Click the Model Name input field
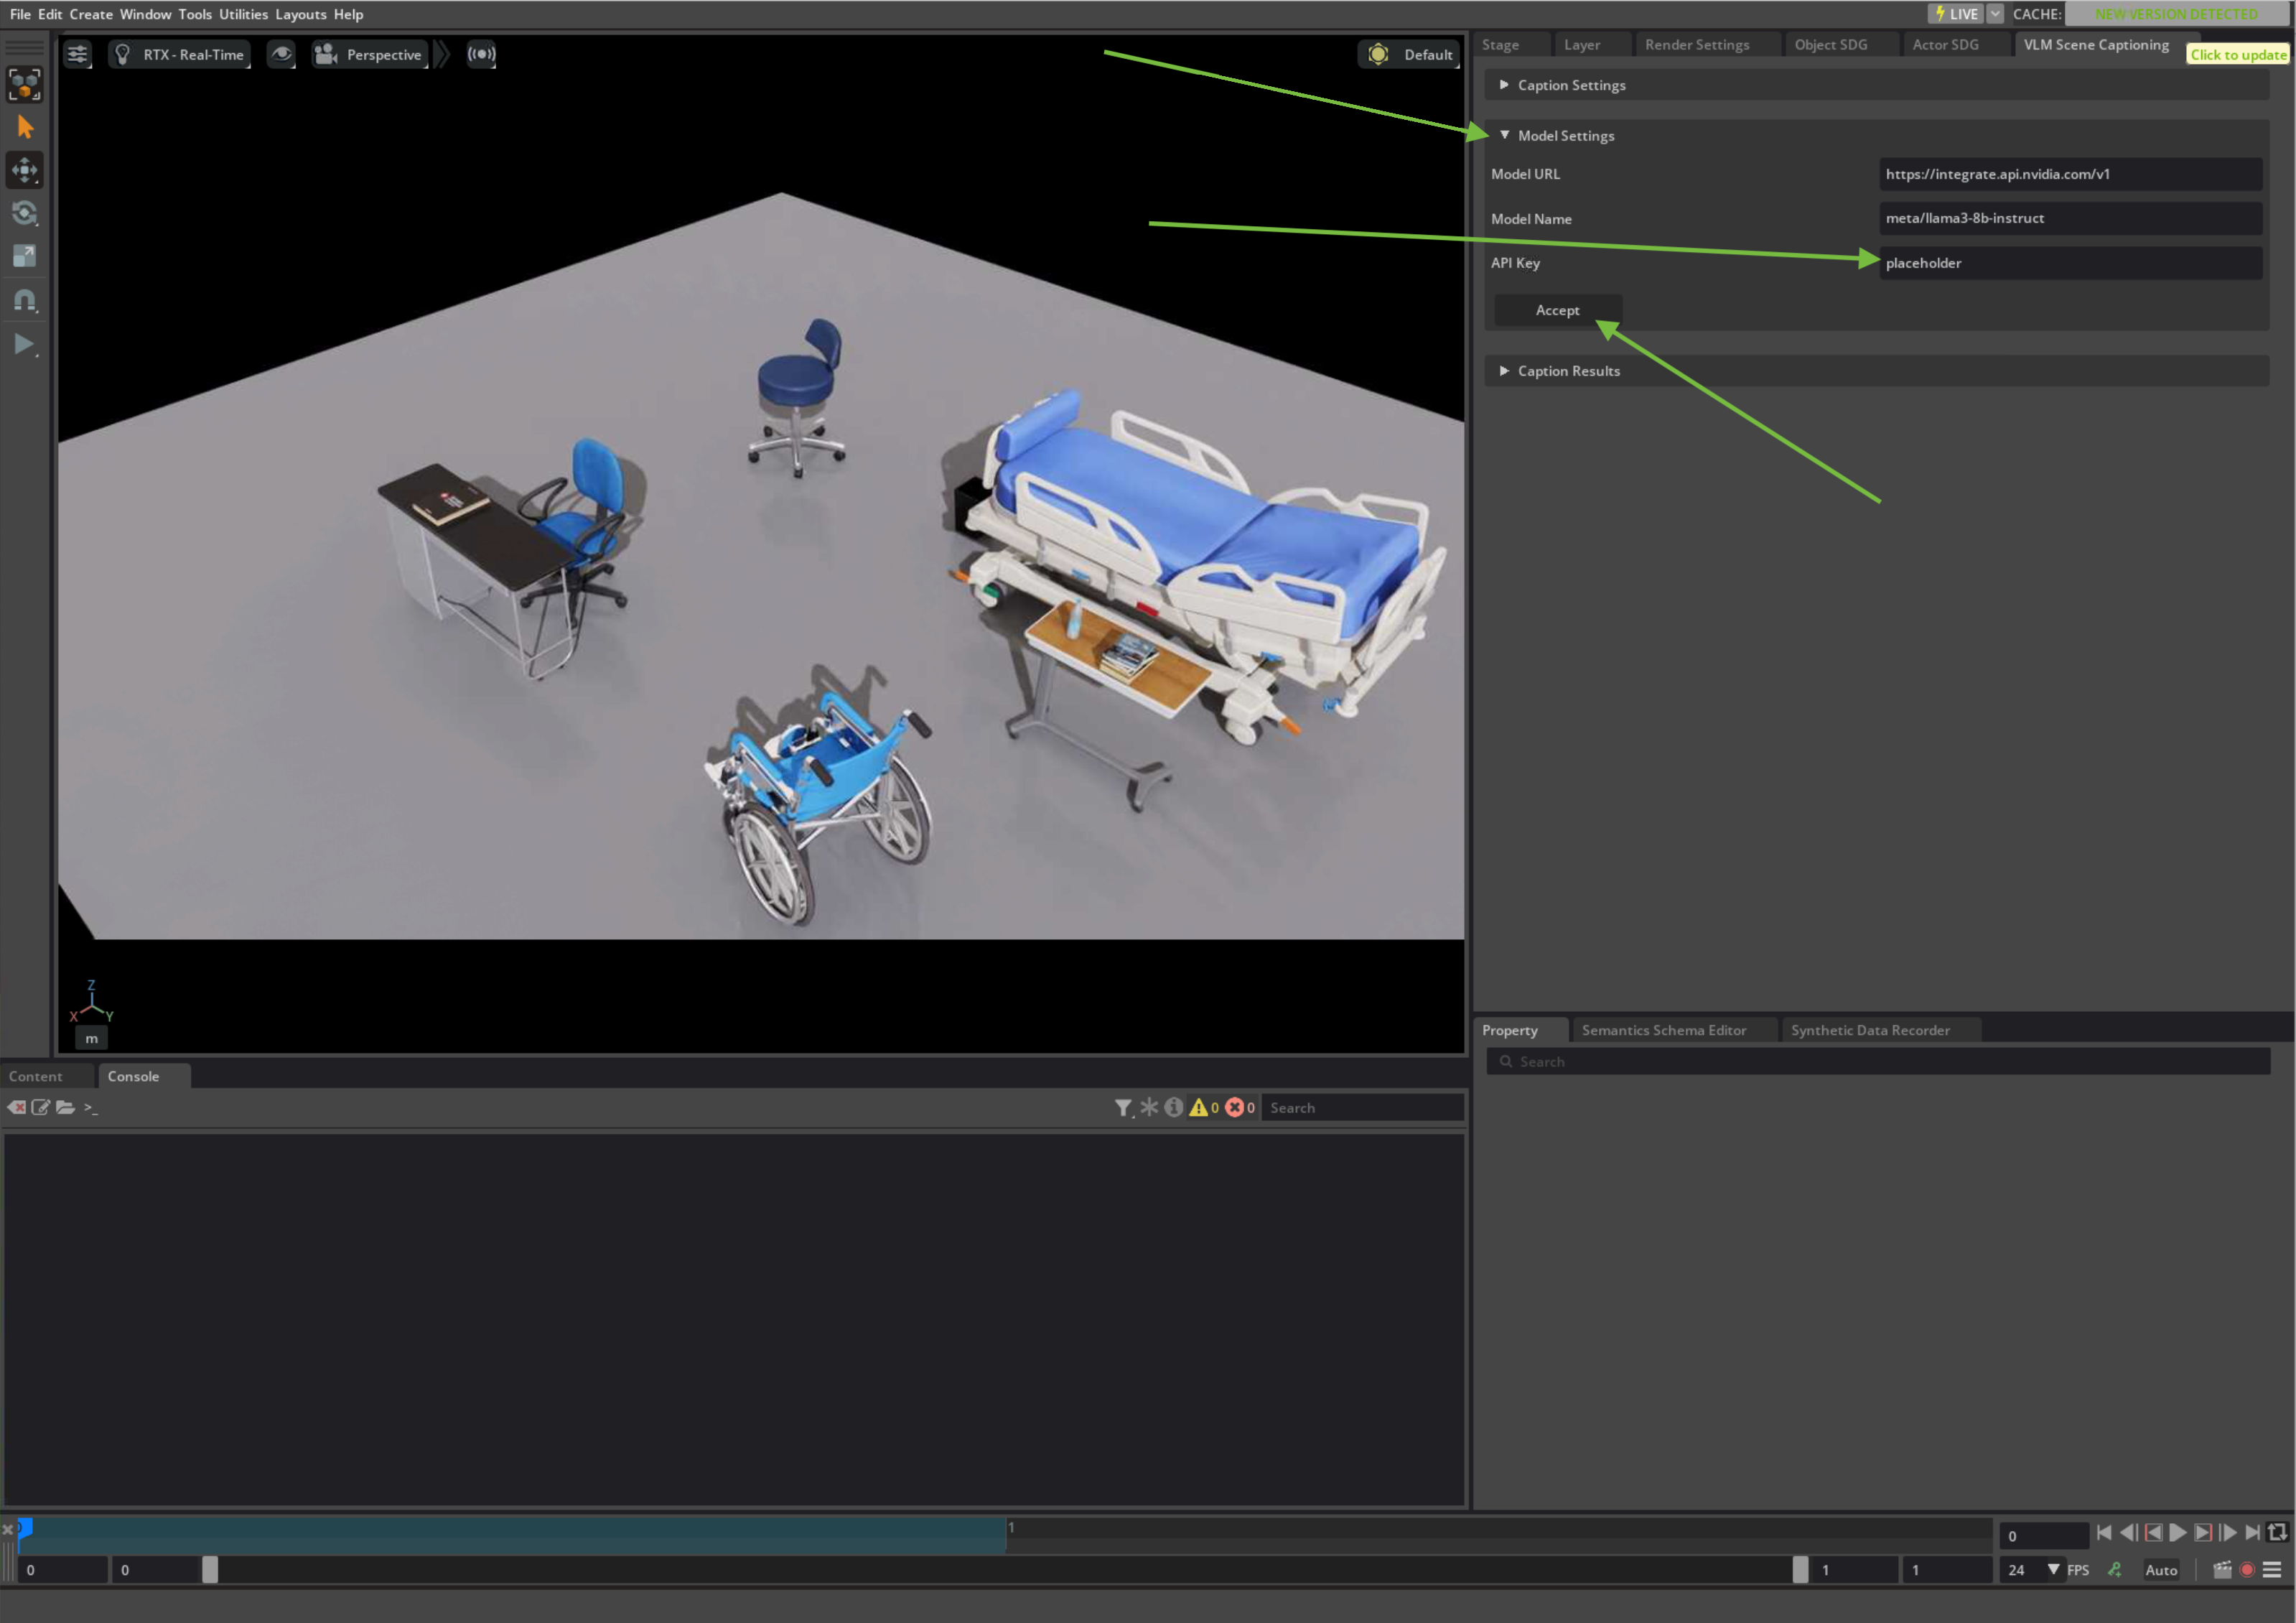2296x1623 pixels. coord(2070,218)
